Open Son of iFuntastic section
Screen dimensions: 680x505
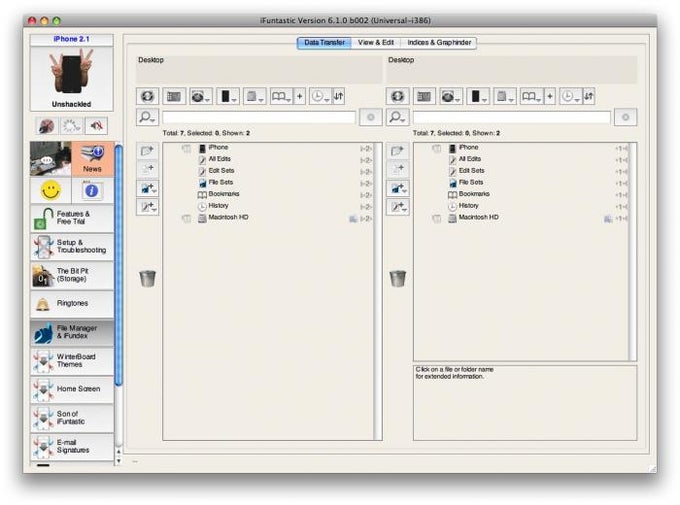(72, 418)
